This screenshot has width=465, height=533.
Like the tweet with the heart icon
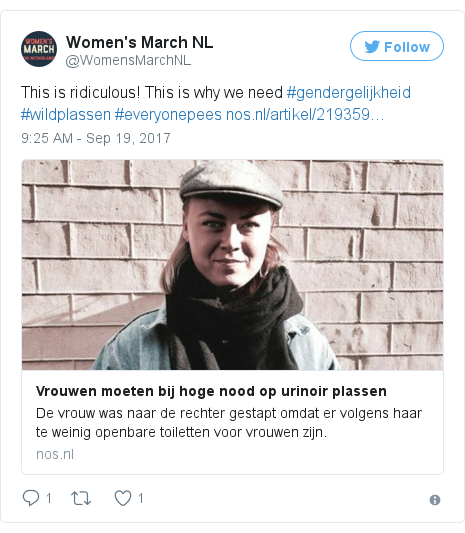123,498
